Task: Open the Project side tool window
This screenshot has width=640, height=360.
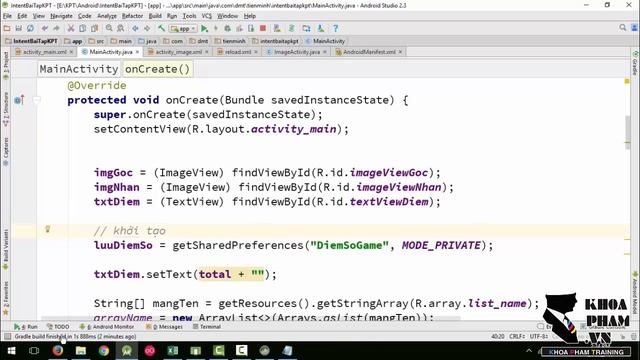Action: click(x=6, y=65)
